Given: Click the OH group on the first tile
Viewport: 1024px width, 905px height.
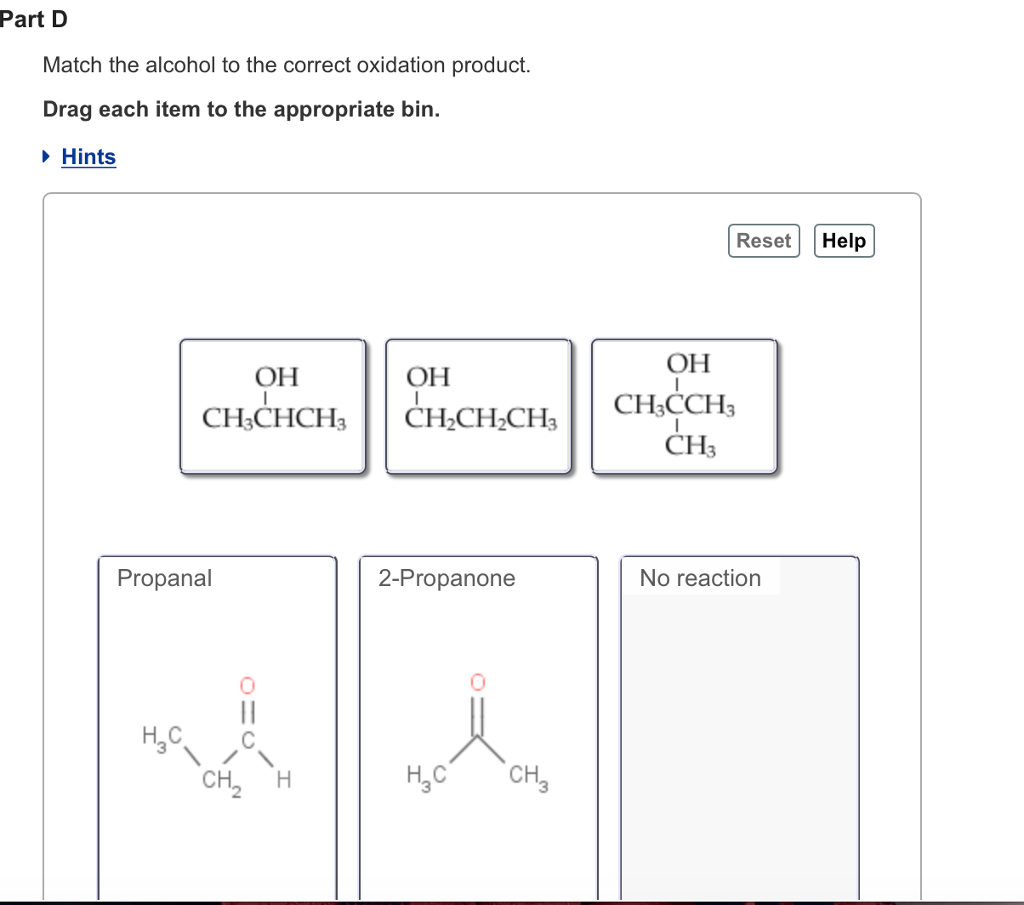Looking at the screenshot, I should click(x=278, y=377).
